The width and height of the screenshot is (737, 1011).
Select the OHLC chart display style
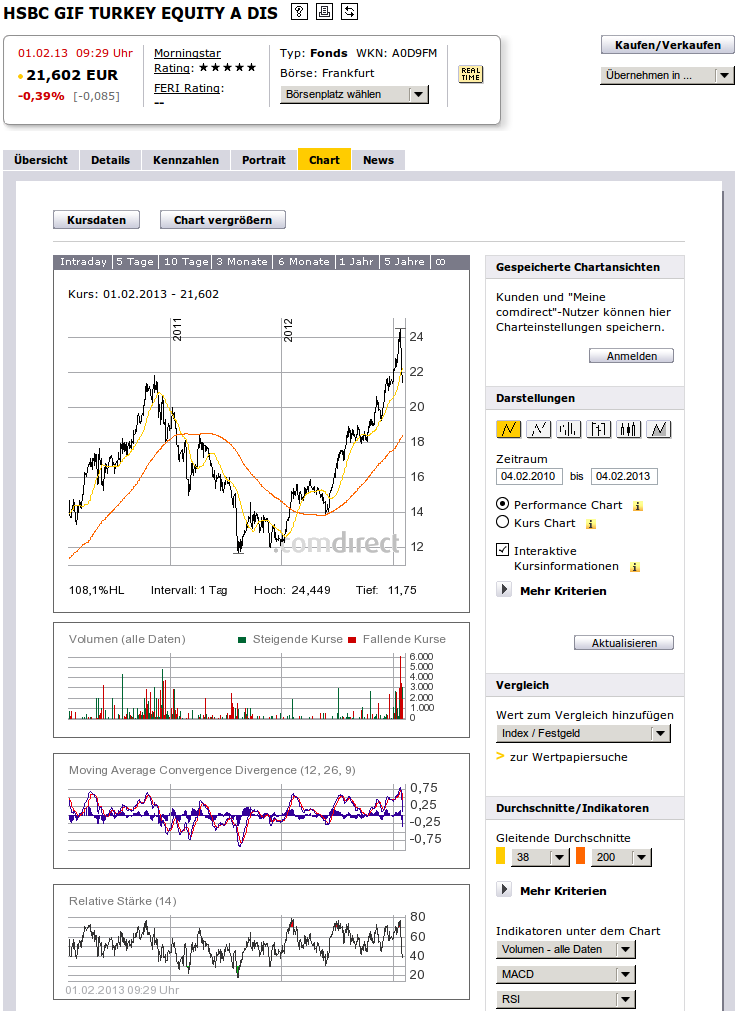coord(598,429)
